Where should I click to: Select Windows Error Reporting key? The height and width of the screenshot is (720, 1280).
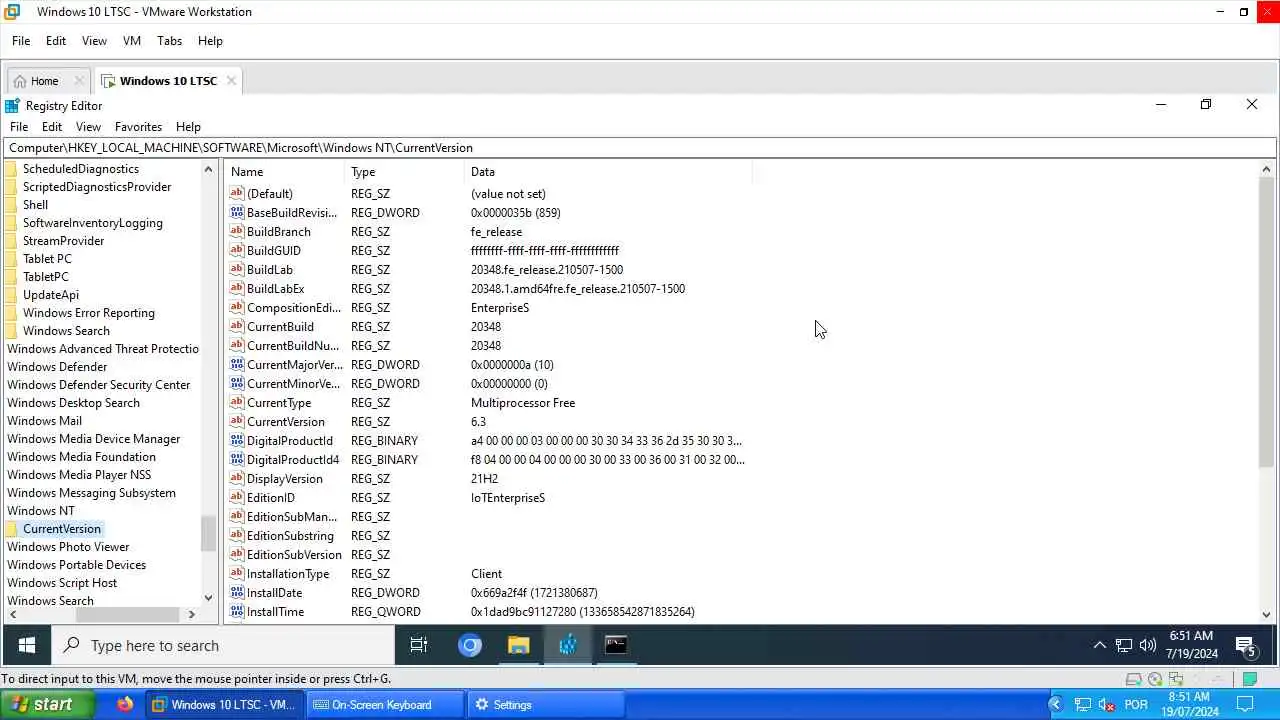coord(89,313)
